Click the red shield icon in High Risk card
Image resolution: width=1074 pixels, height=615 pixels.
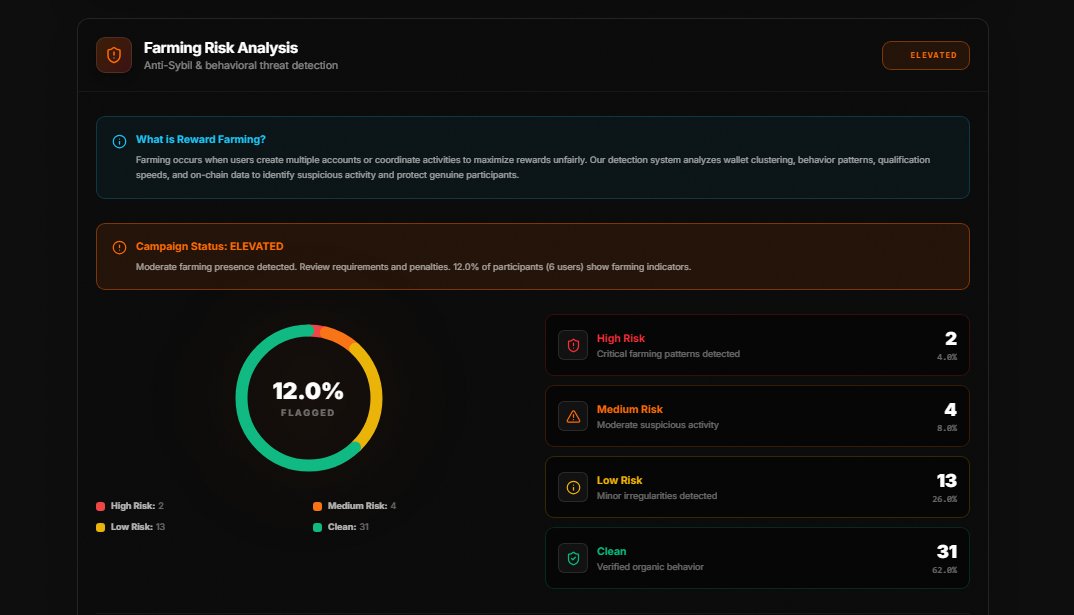(573, 345)
